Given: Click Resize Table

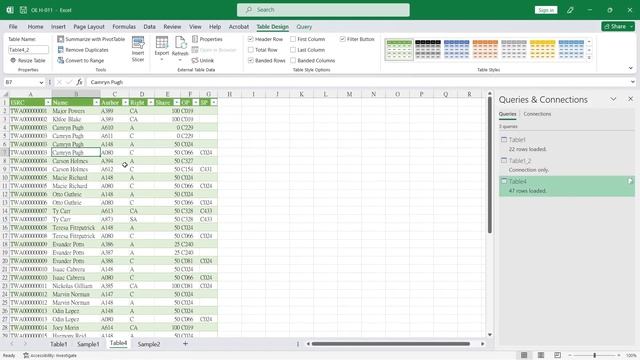Looking at the screenshot, I should click(x=27, y=60).
